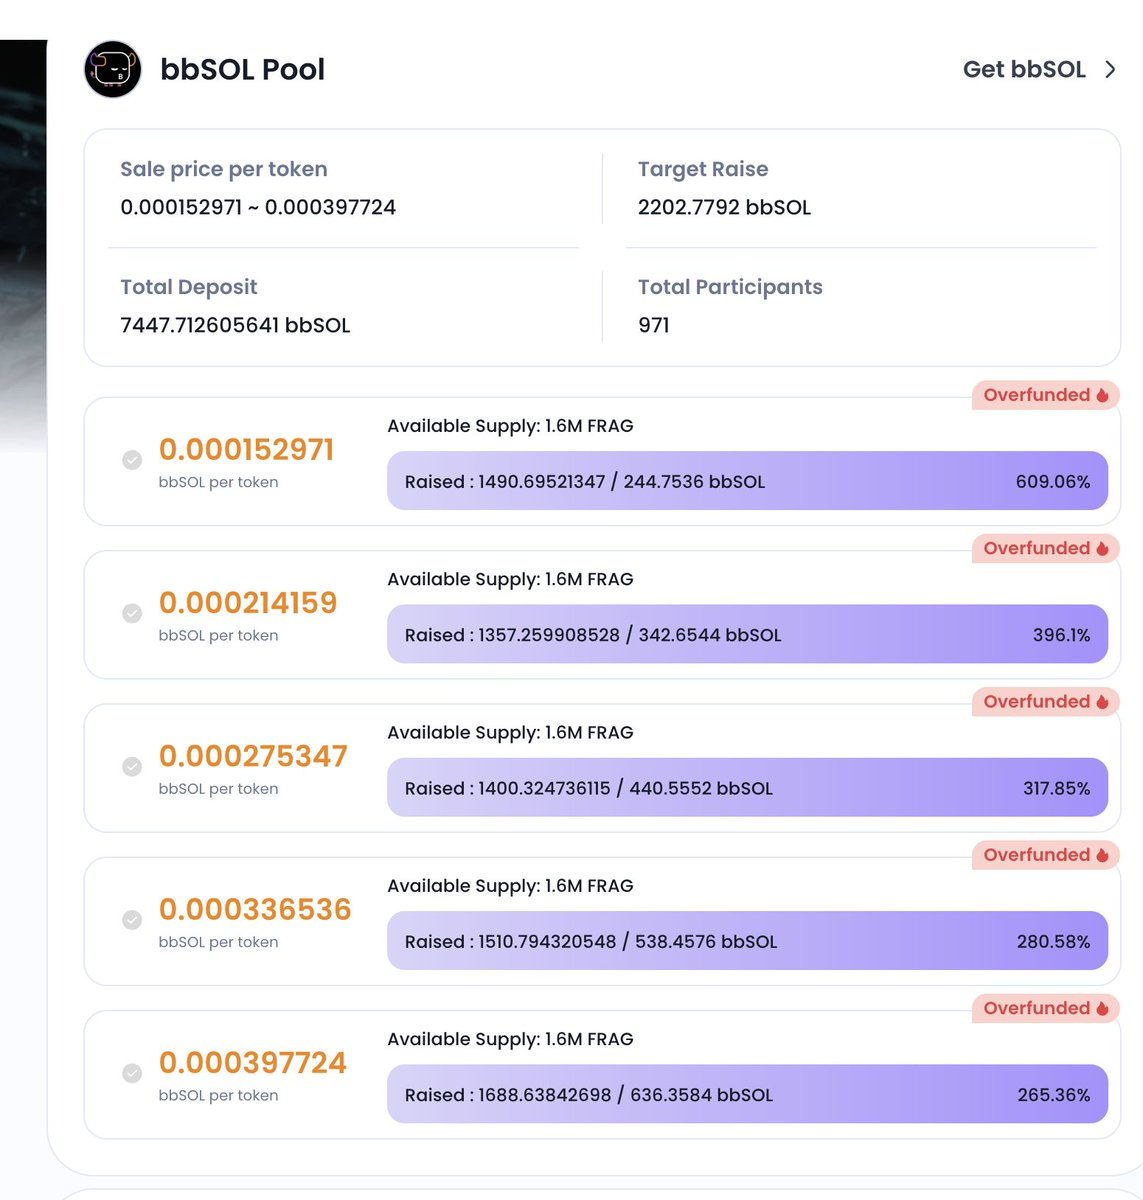Click Available Supply text above the 265.36% bar
The height and width of the screenshot is (1200, 1143).
pyautogui.click(x=510, y=1039)
